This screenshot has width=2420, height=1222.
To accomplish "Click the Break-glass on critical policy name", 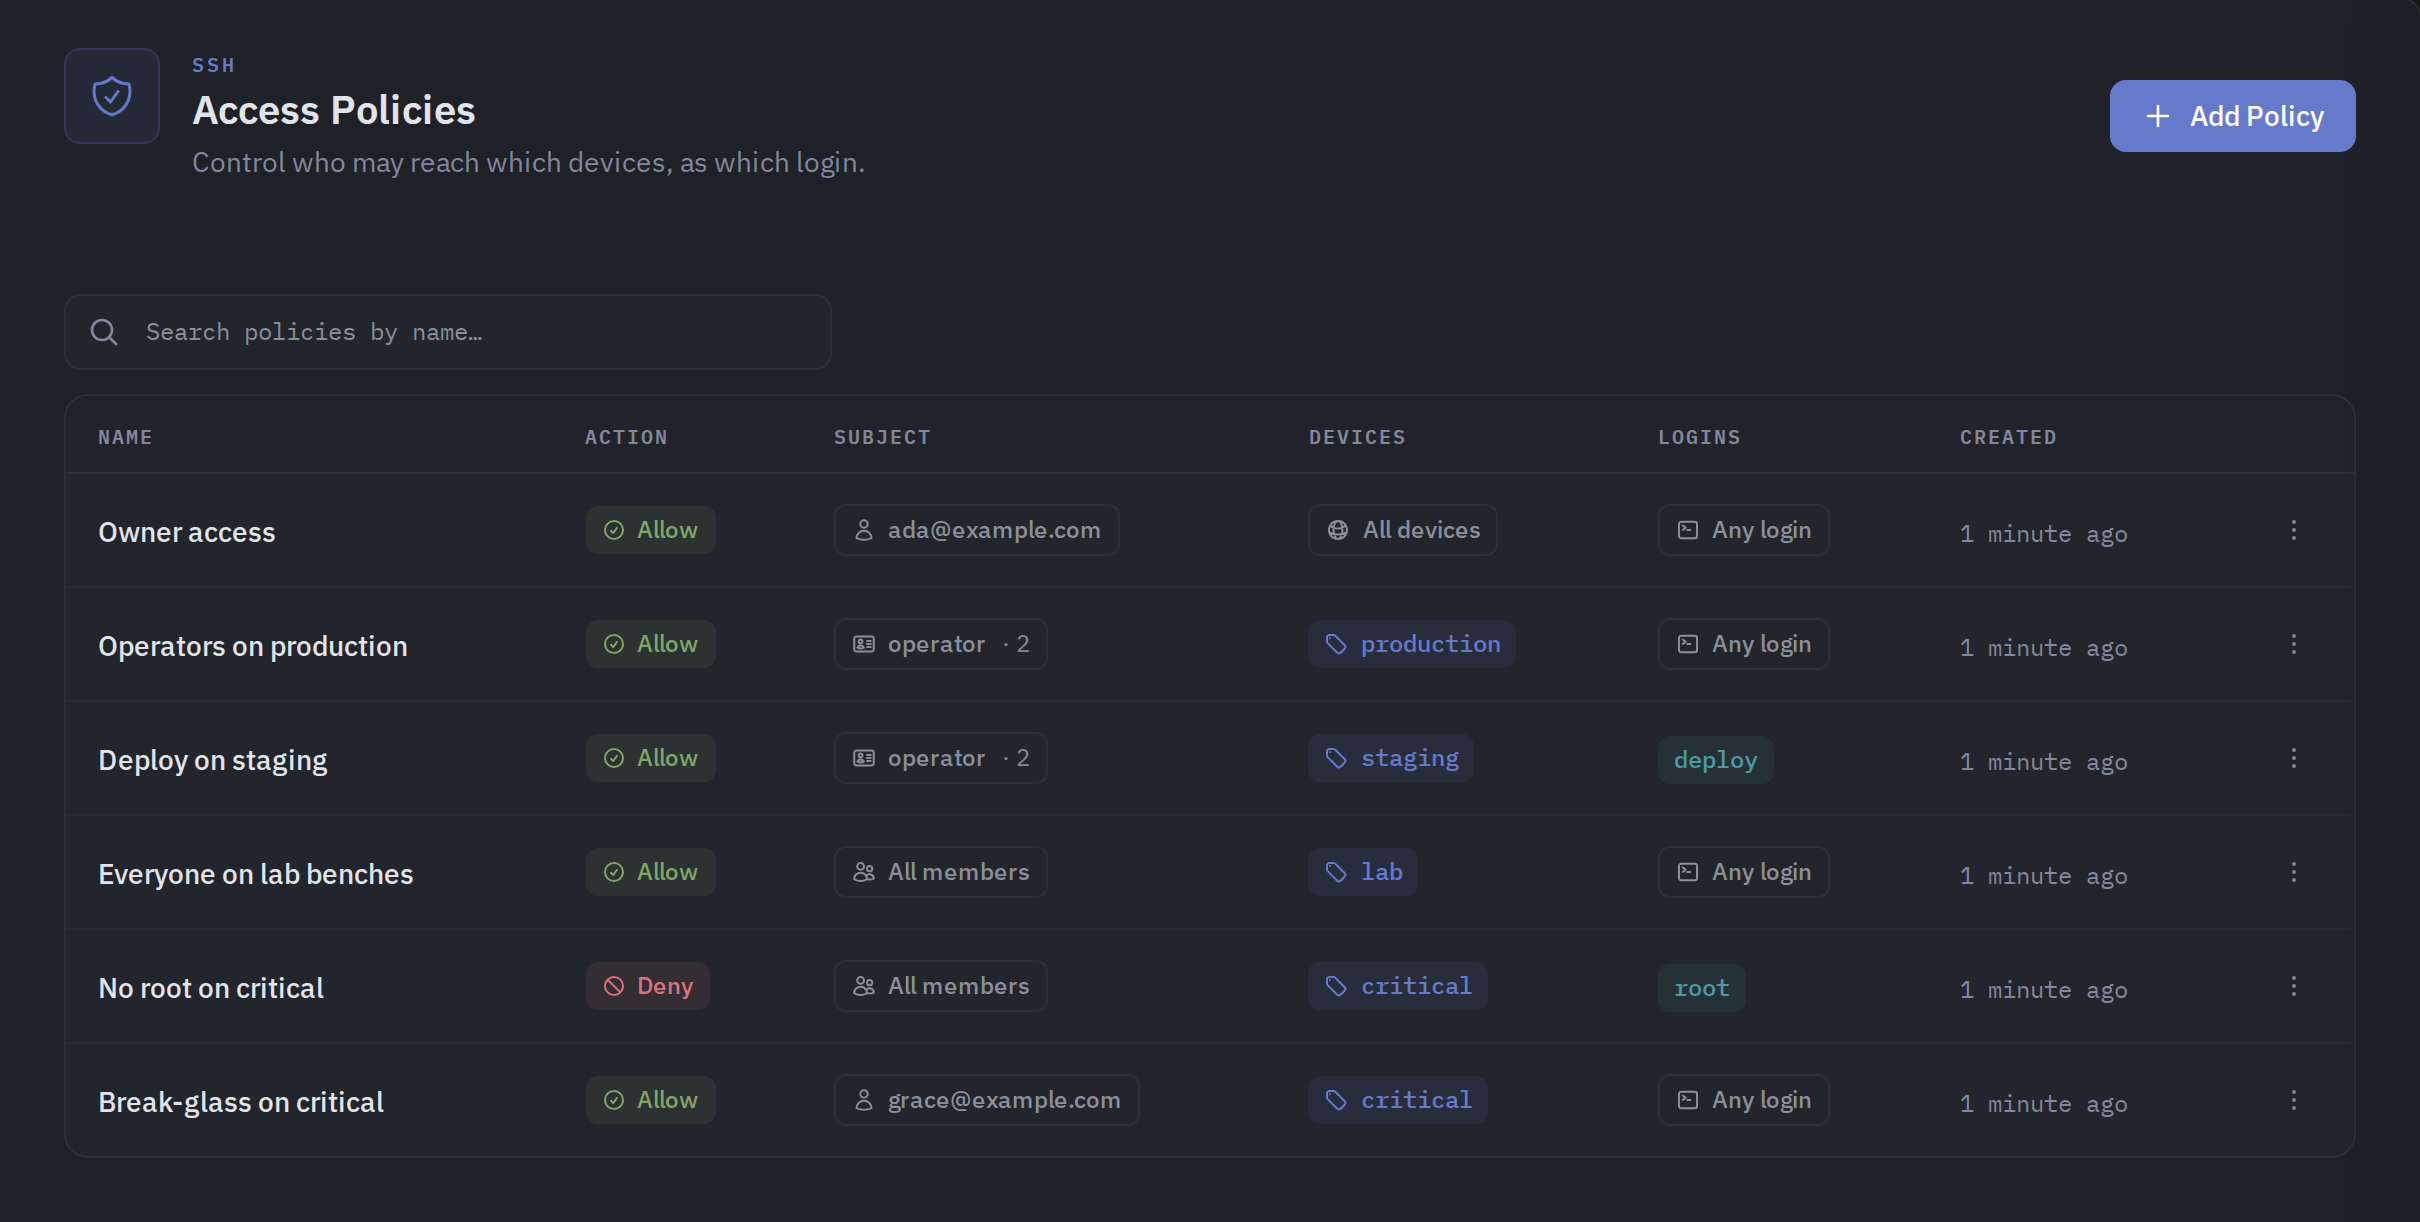I will (x=241, y=1102).
